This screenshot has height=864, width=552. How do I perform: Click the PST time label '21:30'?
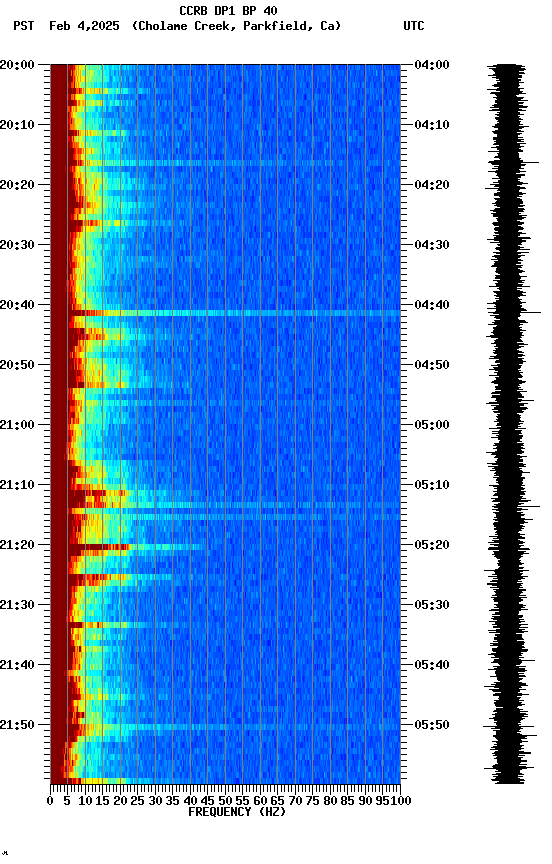(x=17, y=605)
